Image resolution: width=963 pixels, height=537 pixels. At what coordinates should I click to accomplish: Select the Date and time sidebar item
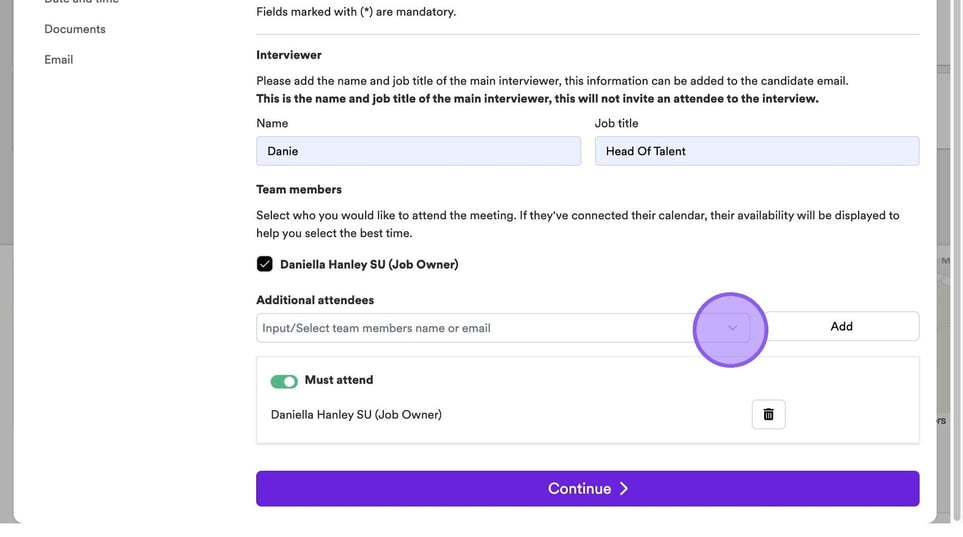pos(81,2)
